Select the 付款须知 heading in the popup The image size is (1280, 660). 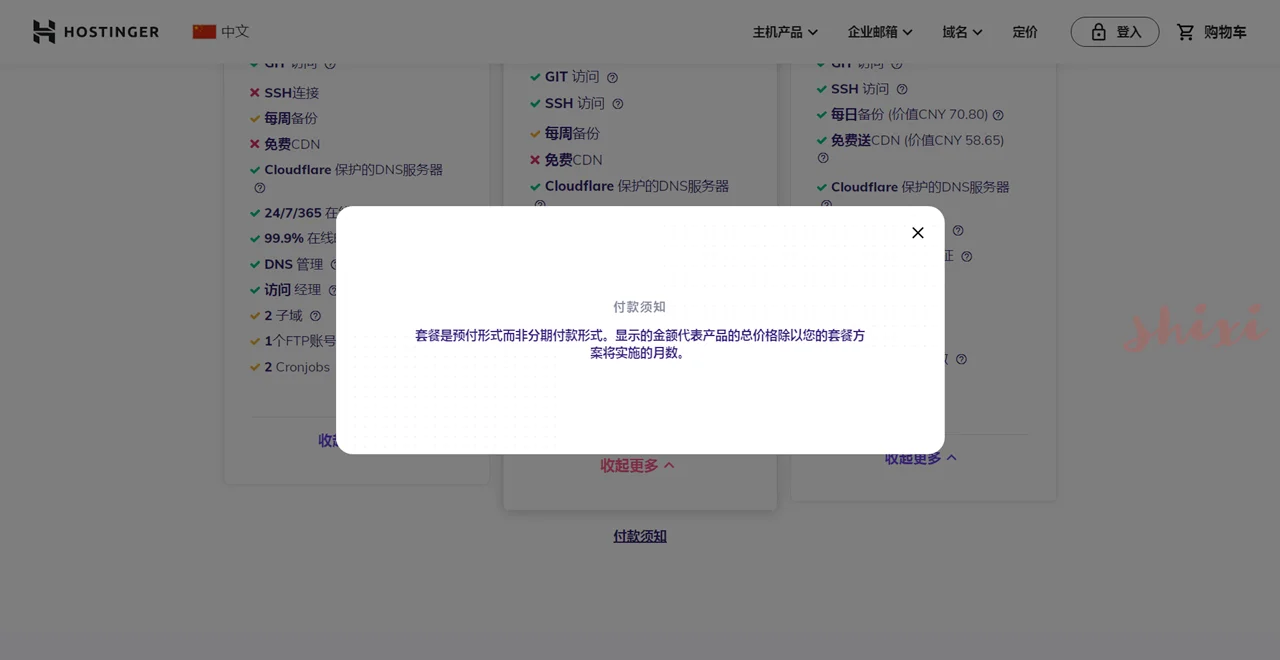[639, 307]
